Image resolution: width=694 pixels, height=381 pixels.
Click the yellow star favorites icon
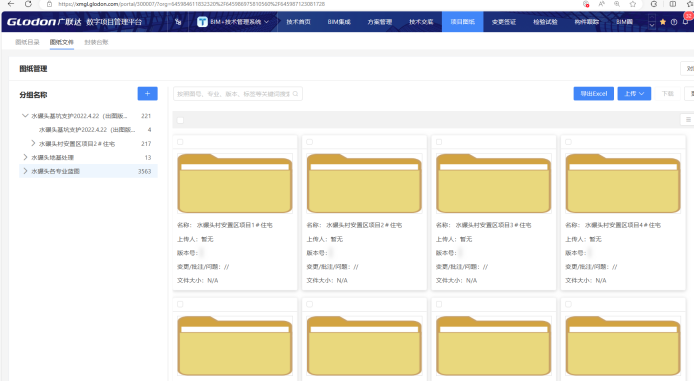[663, 22]
